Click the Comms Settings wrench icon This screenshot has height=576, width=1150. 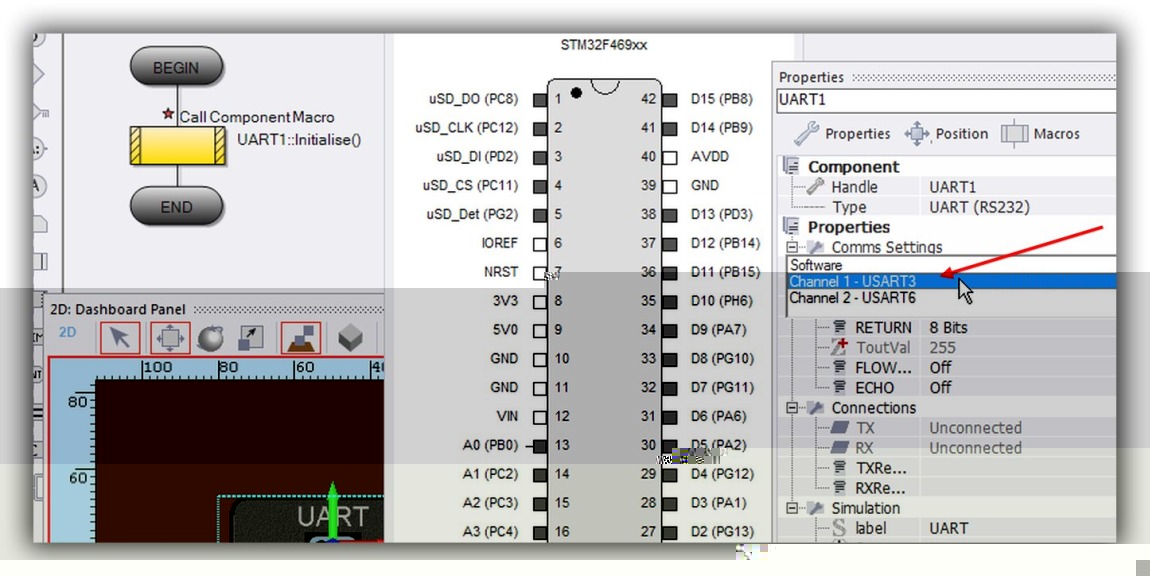(x=816, y=247)
